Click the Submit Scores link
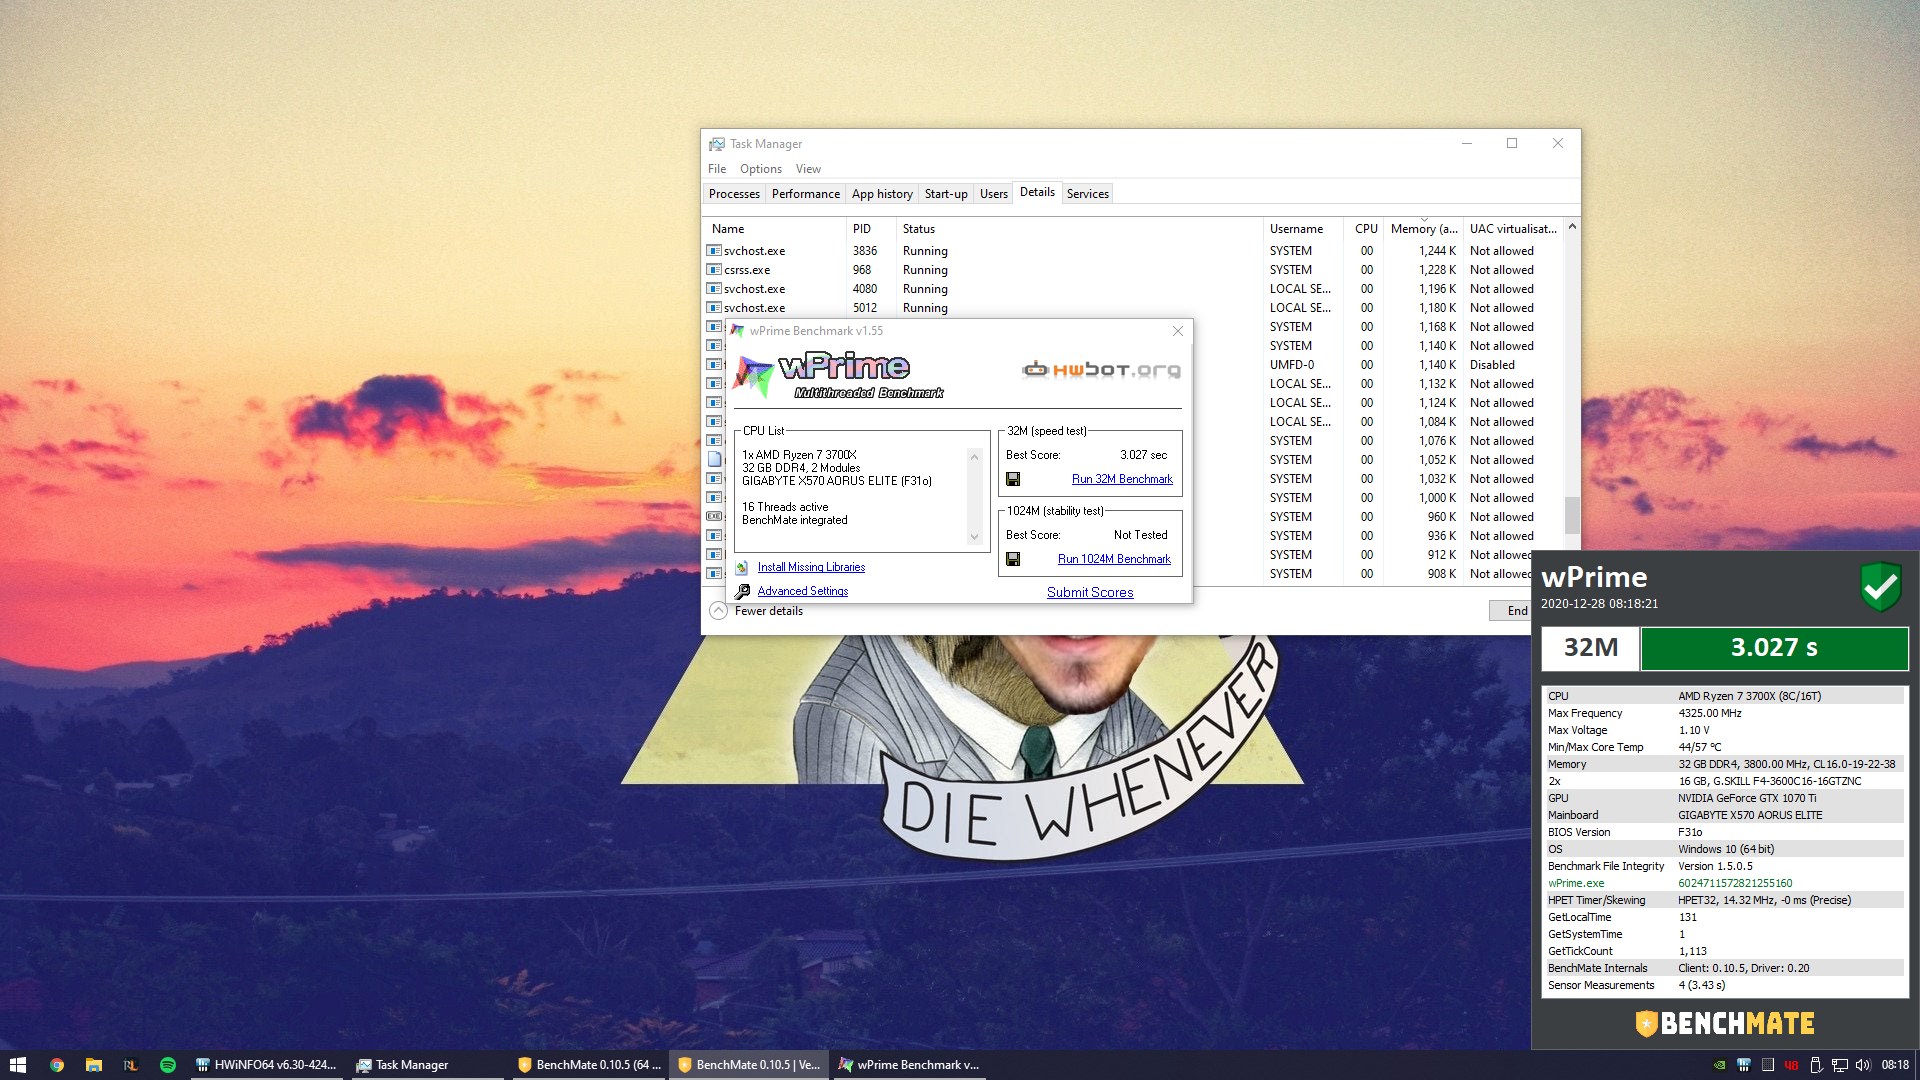Viewport: 1920px width, 1080px height. tap(1090, 592)
